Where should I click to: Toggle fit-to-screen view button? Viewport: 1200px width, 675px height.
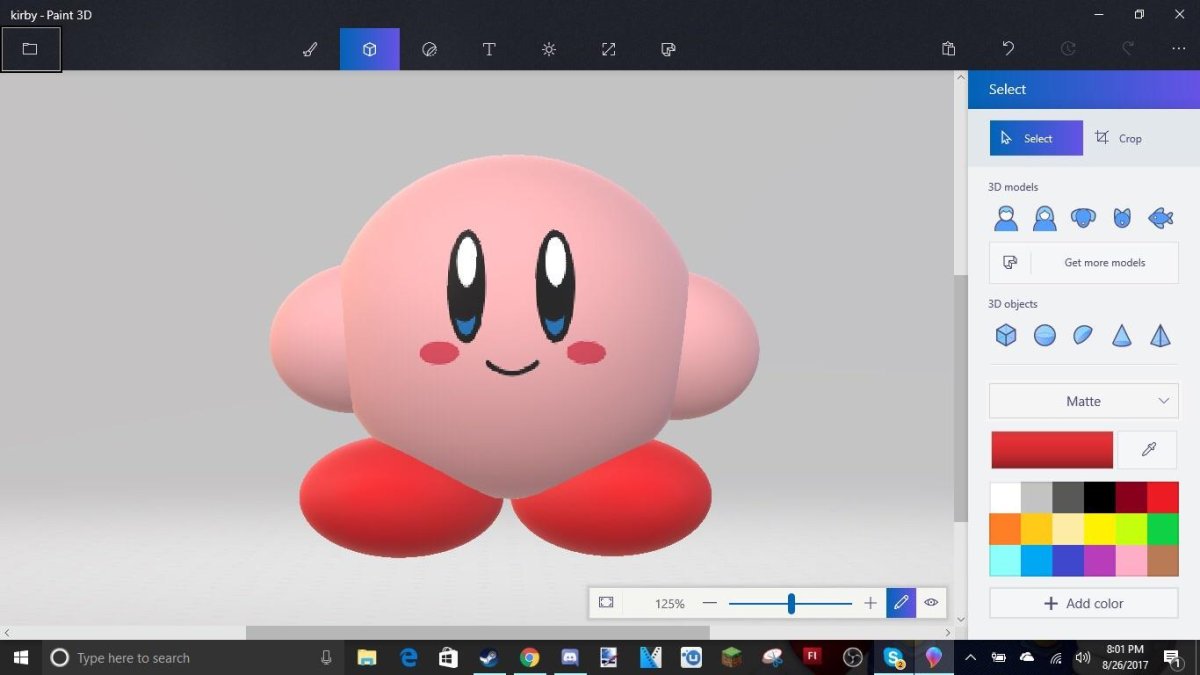(x=606, y=603)
